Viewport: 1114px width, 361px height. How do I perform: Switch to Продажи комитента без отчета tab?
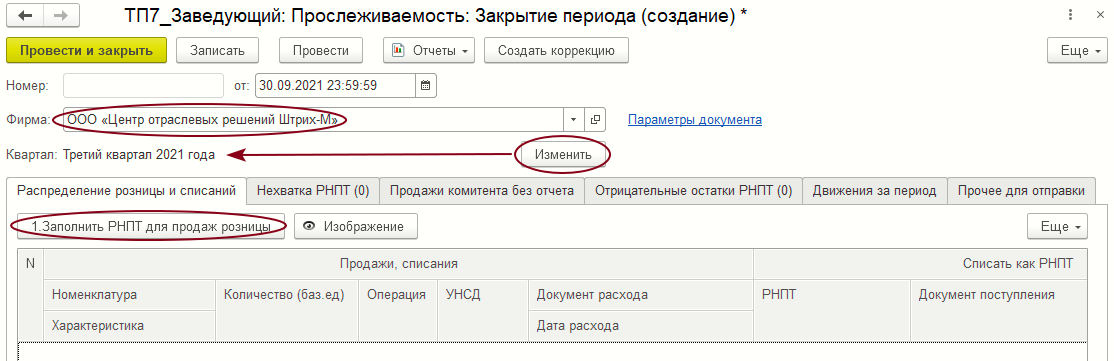point(482,190)
